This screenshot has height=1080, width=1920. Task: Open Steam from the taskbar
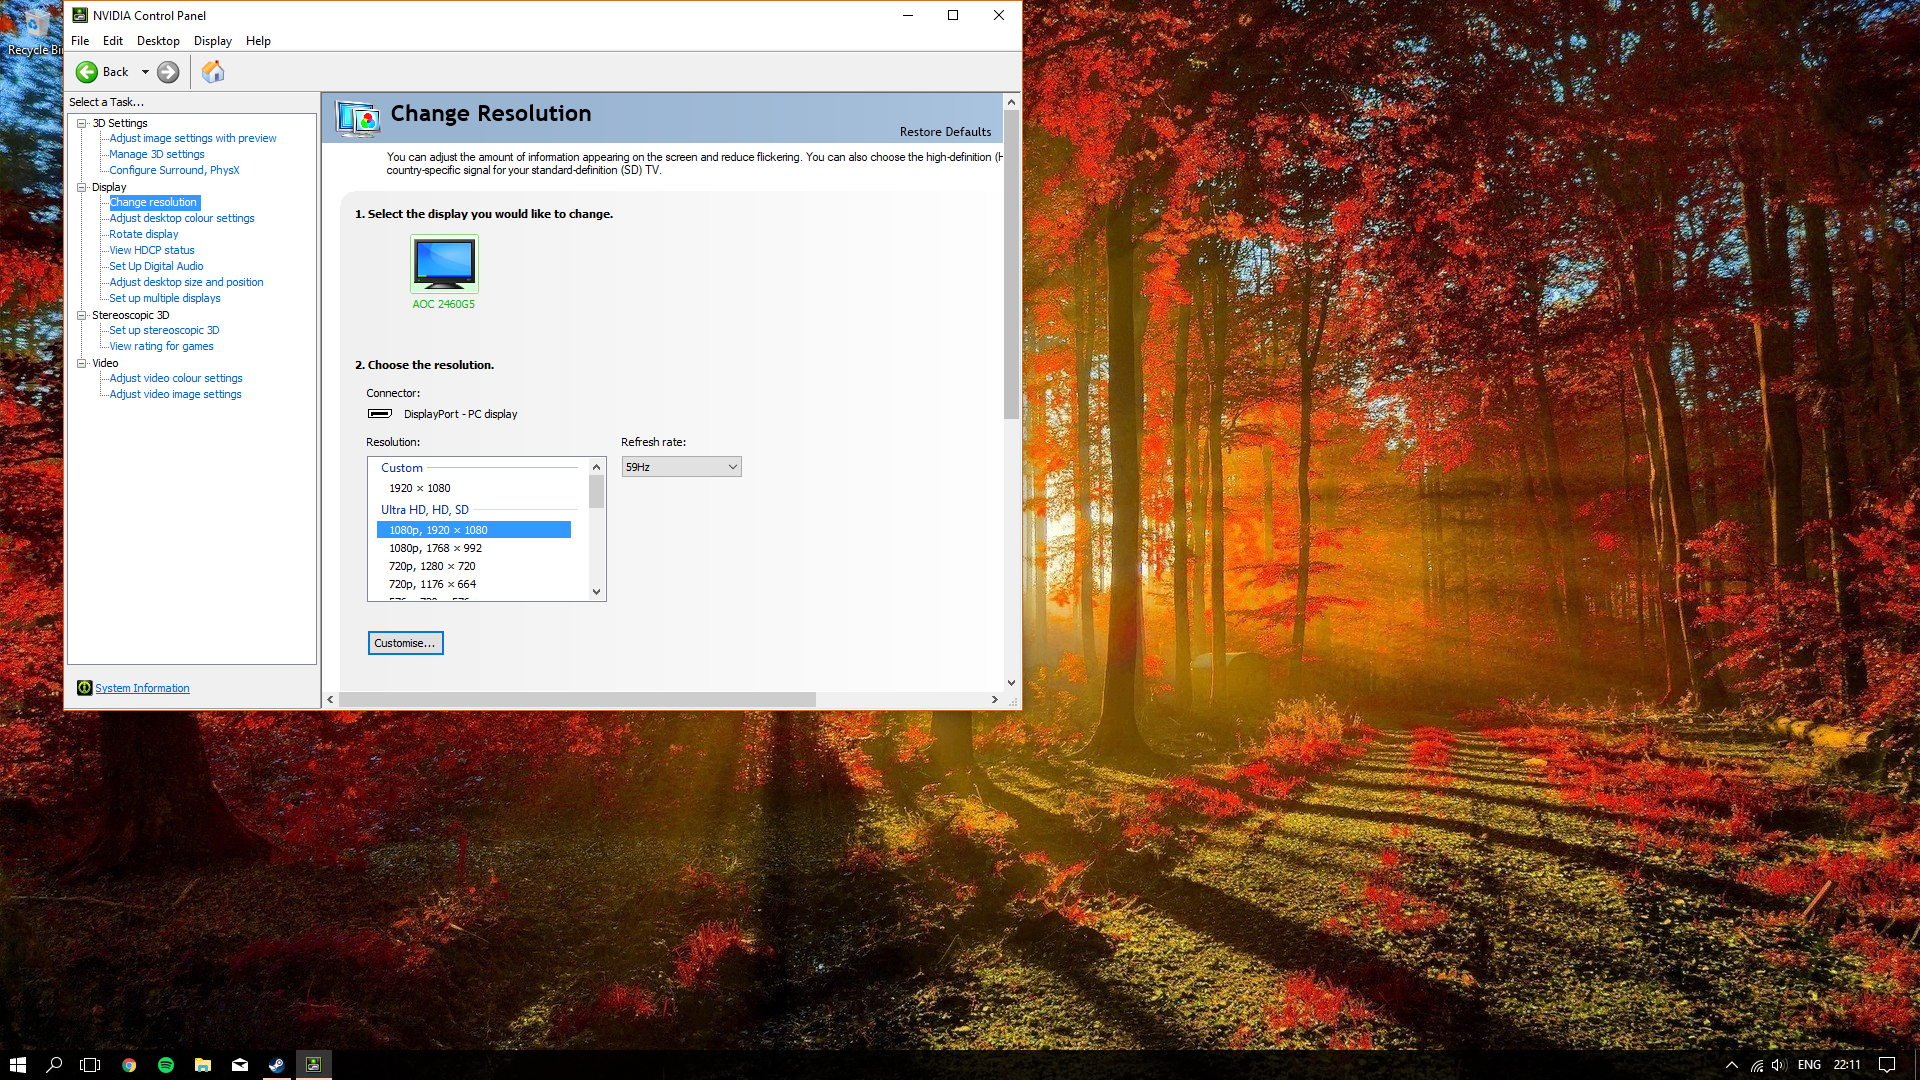tap(277, 1065)
